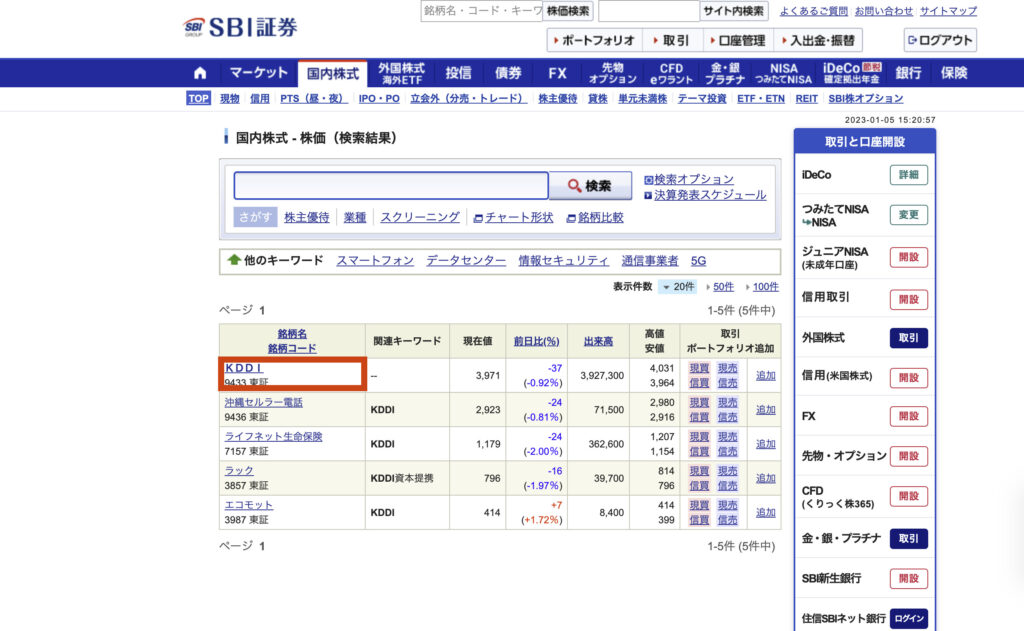Image resolution: width=1024 pixels, height=631 pixels.
Task: Open サイトマップ link
Action: [x=948, y=11]
